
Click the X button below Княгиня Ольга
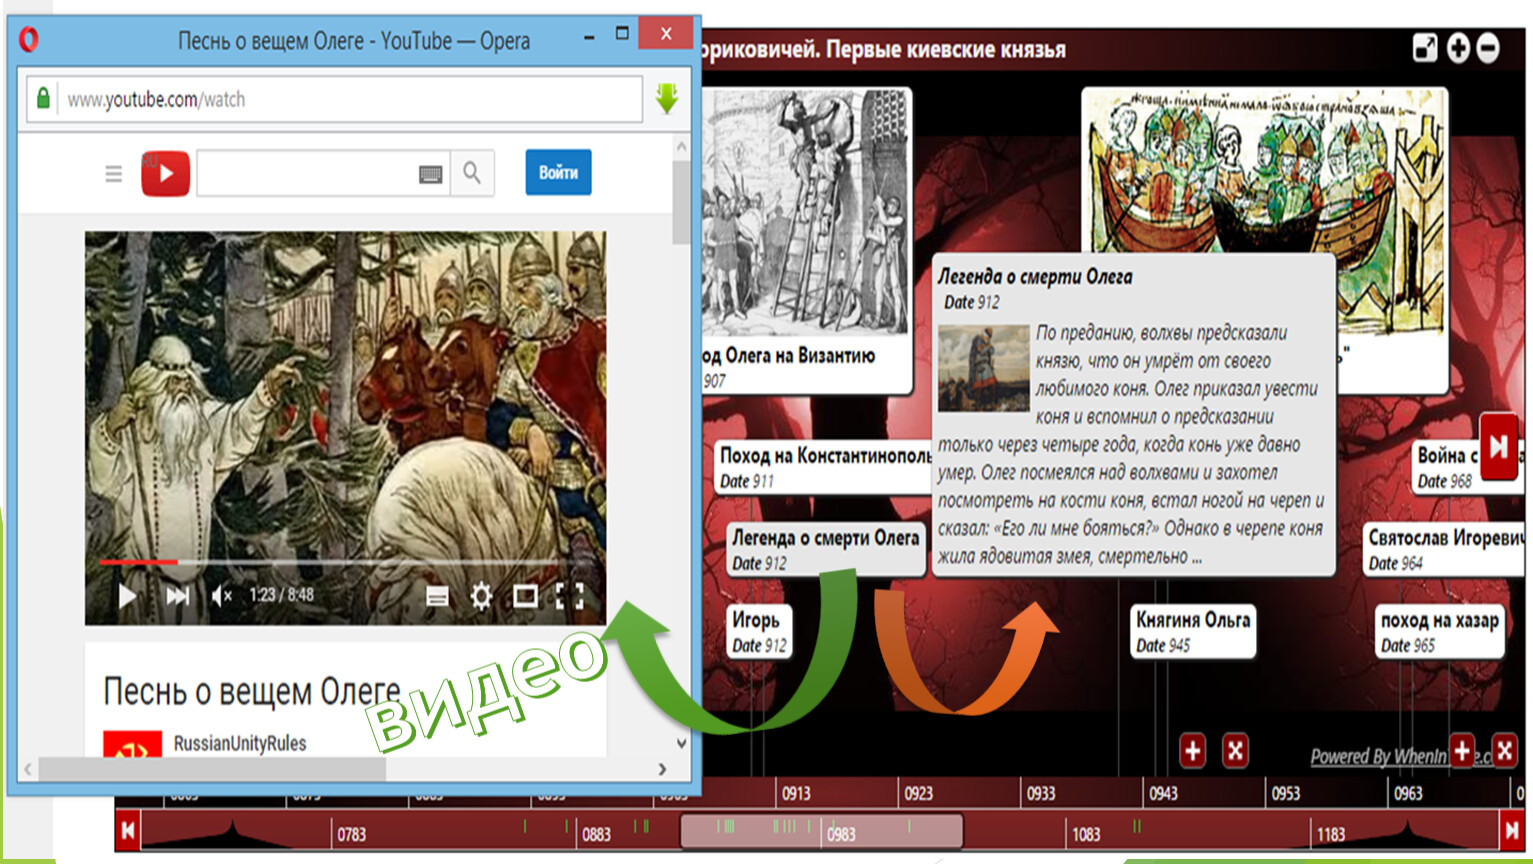click(x=1236, y=750)
